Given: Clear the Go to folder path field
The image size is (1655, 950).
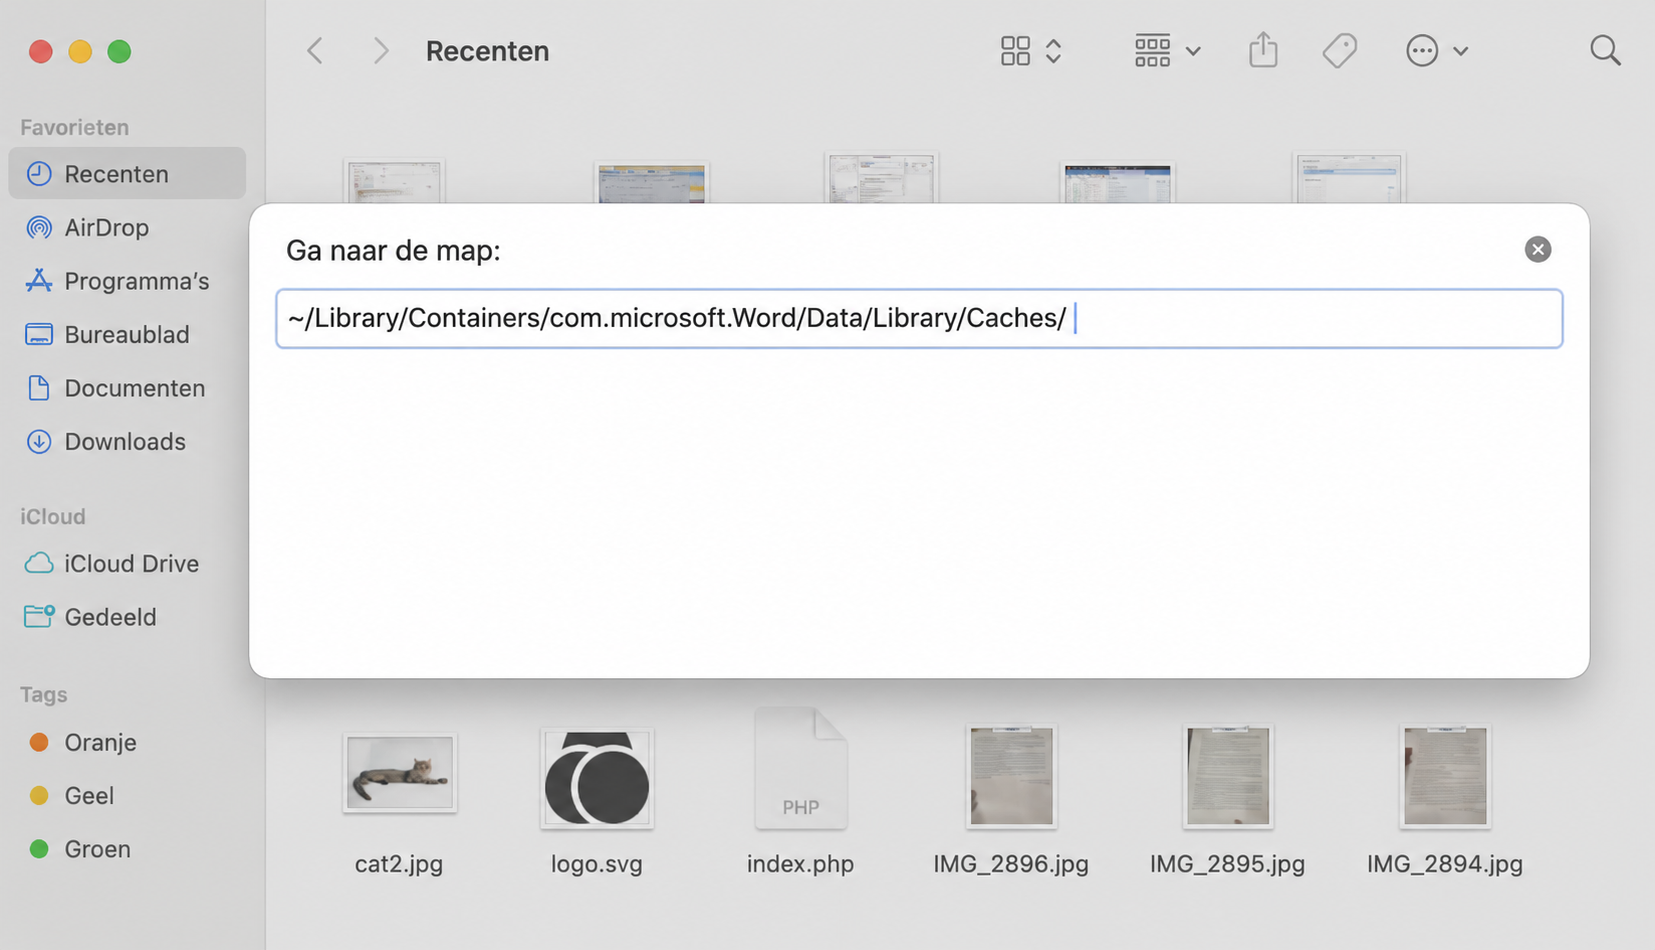Looking at the screenshot, I should [x=1538, y=249].
